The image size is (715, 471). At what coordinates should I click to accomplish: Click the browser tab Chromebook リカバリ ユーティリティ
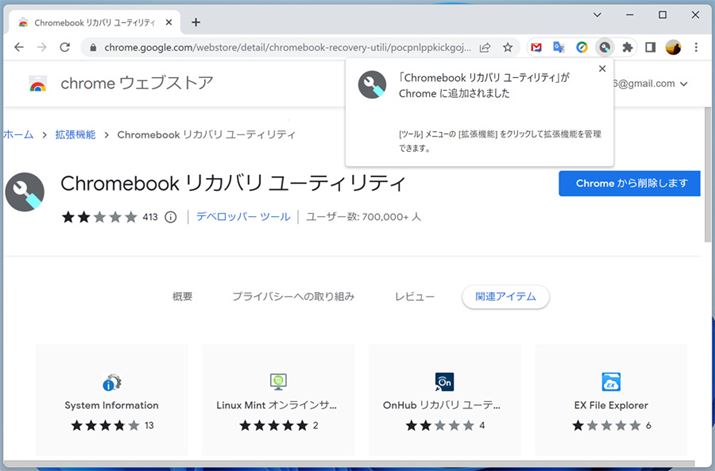click(x=95, y=22)
